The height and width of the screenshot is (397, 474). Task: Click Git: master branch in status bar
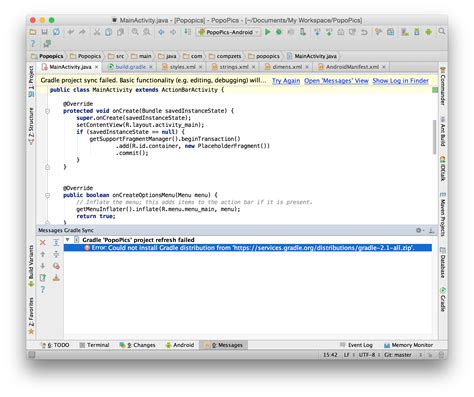(398, 355)
